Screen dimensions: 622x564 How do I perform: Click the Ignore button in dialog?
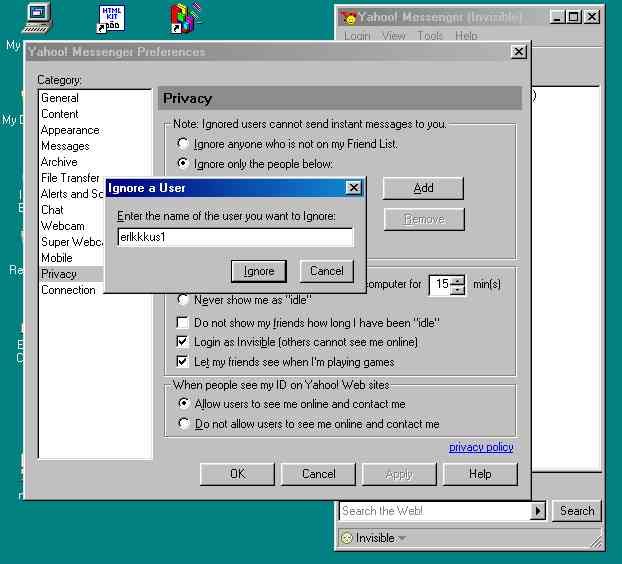click(x=259, y=271)
